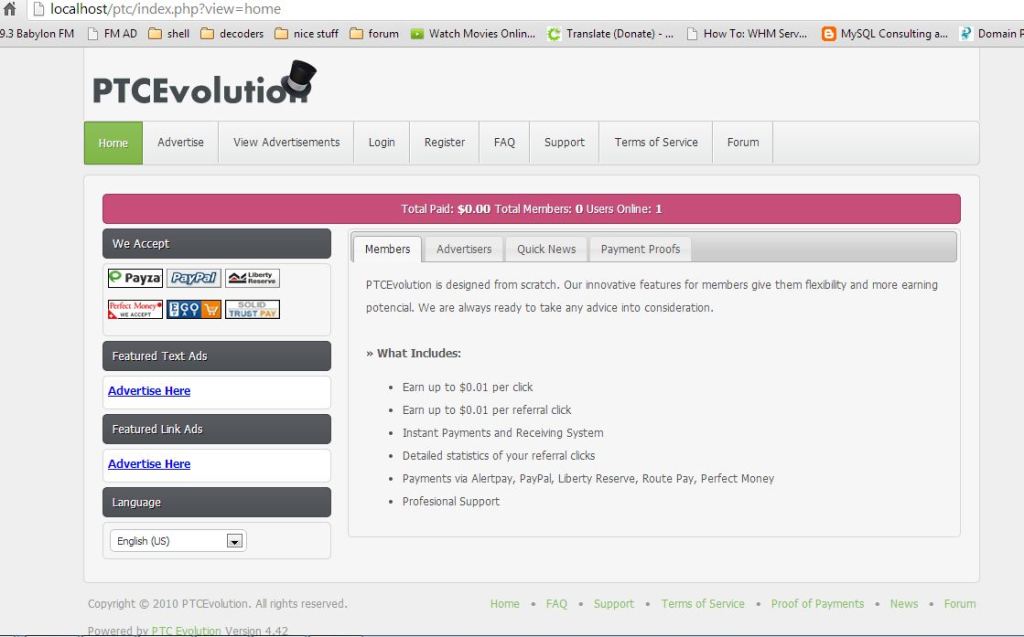The image size is (1024, 637).
Task: Open the decoders bookmark folder
Action: coord(232,33)
